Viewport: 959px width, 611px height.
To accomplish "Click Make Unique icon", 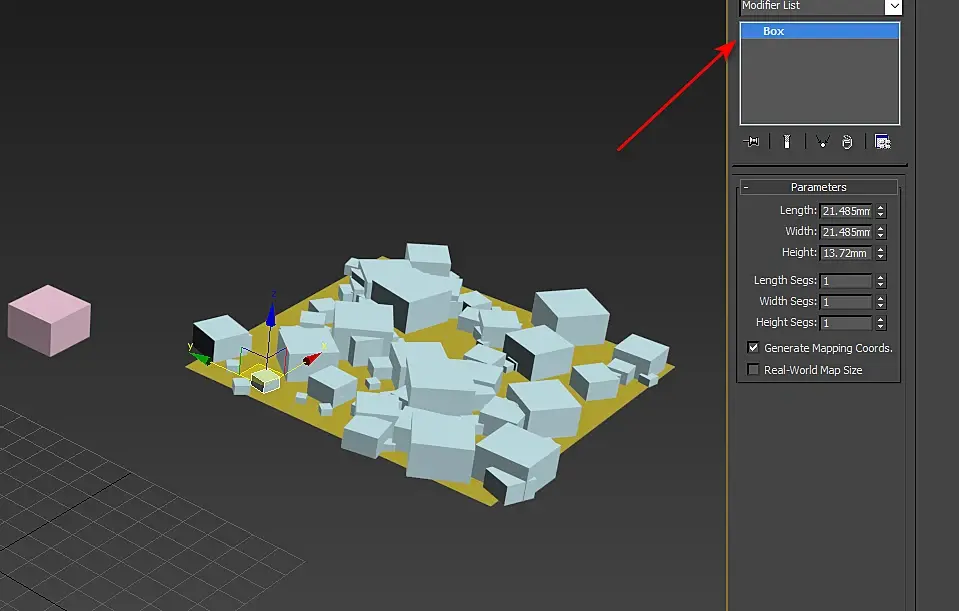I will (x=821, y=142).
